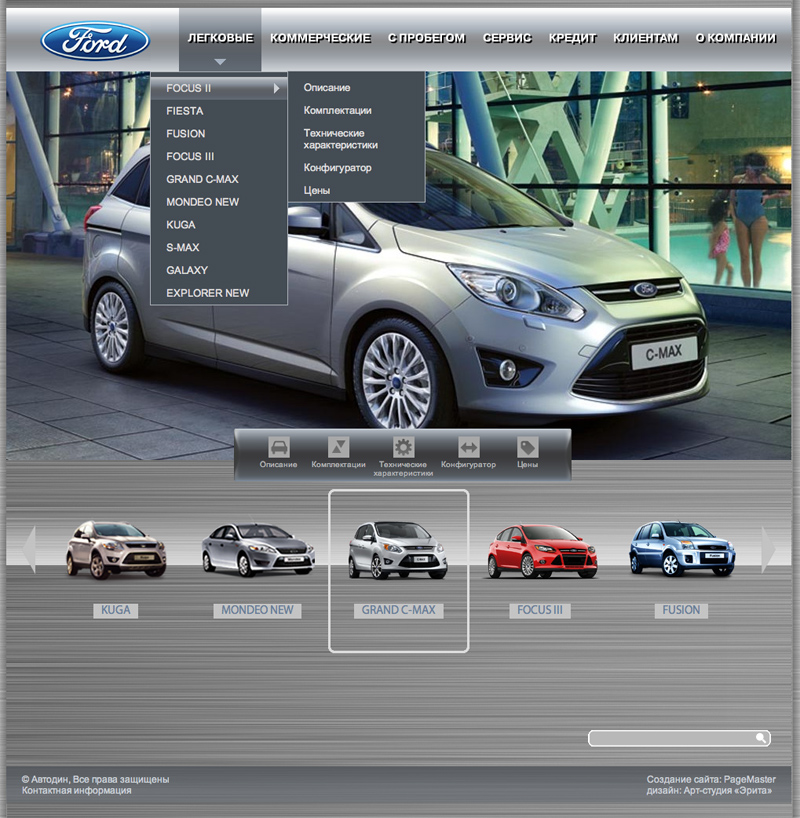The height and width of the screenshot is (818, 800).
Task: Click the KUGA label in carousel
Action: tap(115, 610)
